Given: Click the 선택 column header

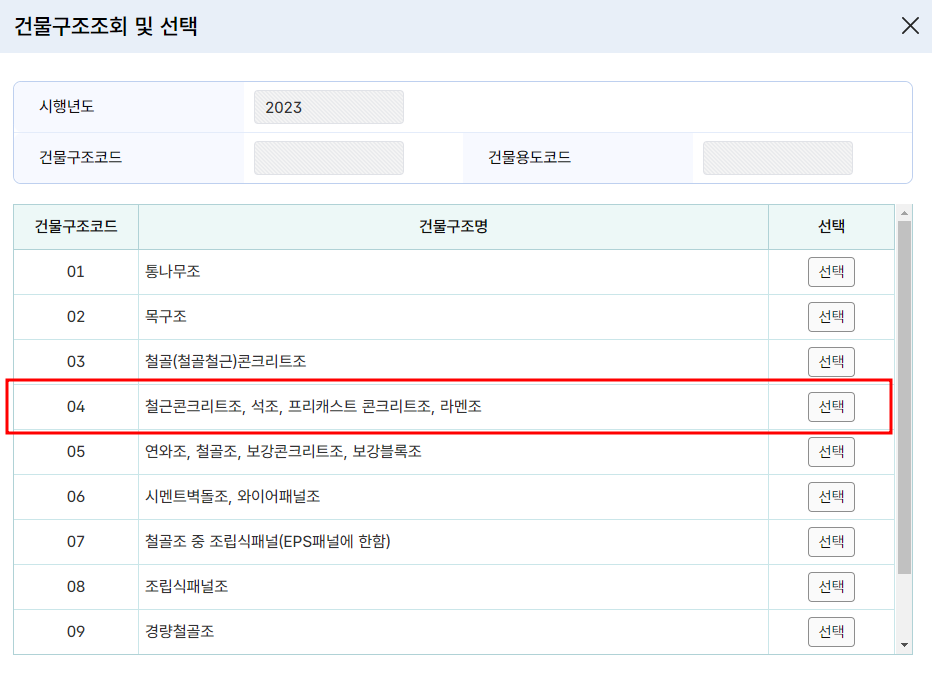Looking at the screenshot, I should 831,226.
